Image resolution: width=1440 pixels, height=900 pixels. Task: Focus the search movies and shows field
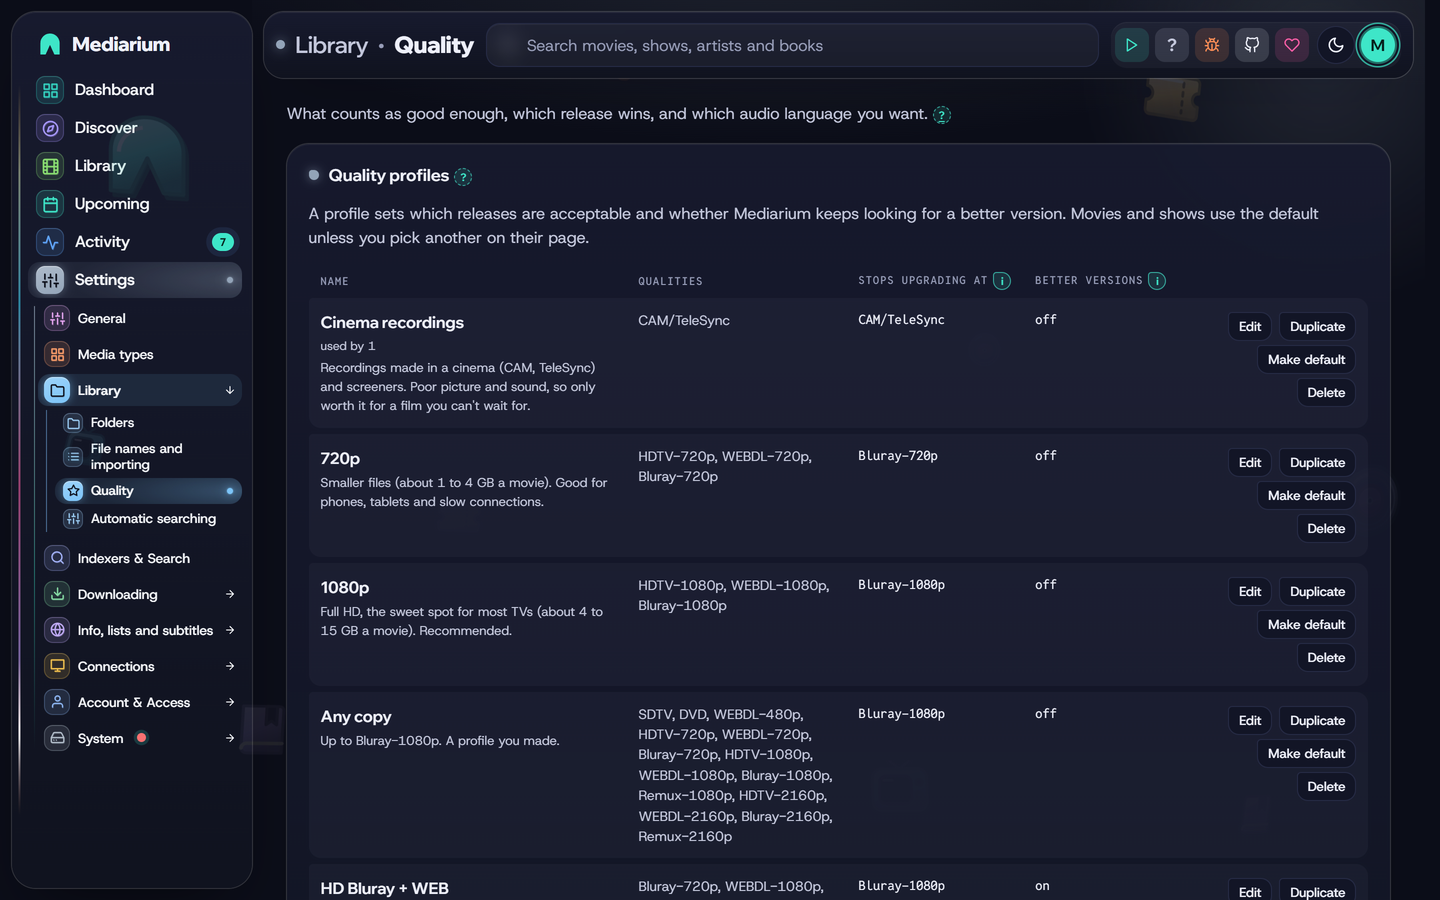click(792, 46)
